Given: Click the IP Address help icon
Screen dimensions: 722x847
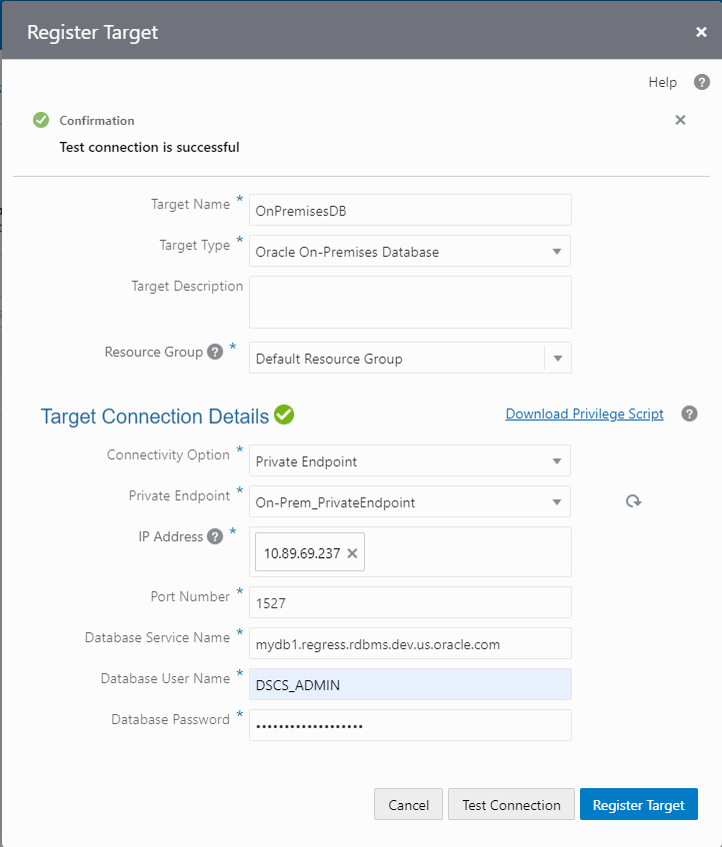Looking at the screenshot, I should [x=214, y=537].
